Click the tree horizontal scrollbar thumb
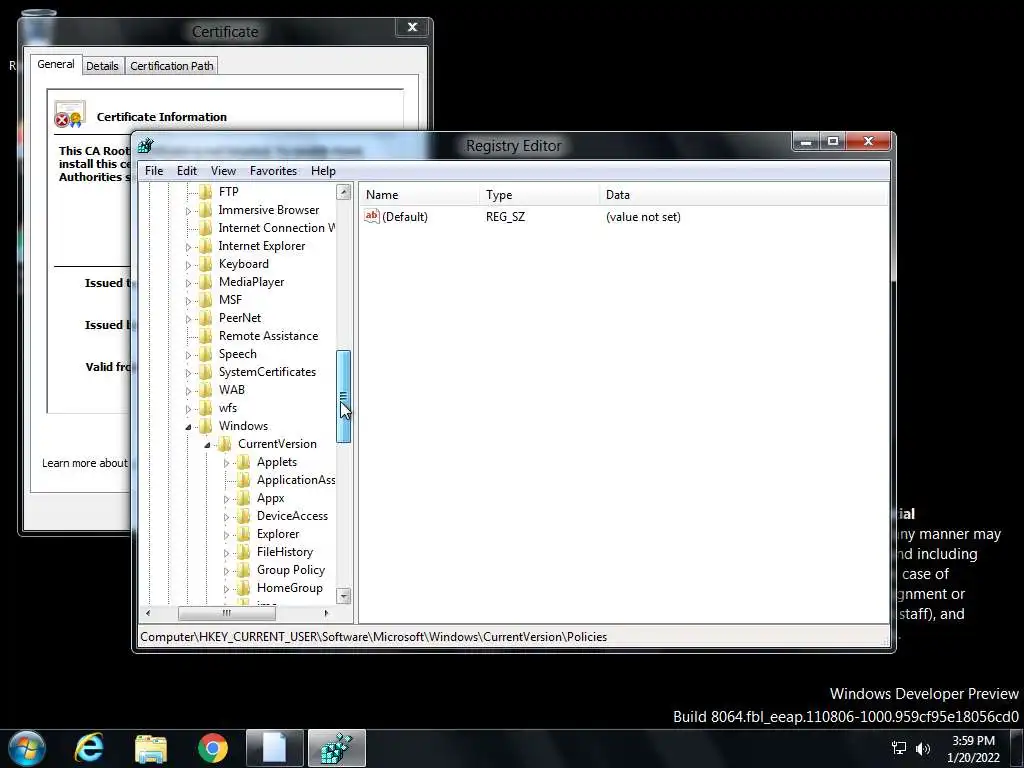 [x=227, y=613]
